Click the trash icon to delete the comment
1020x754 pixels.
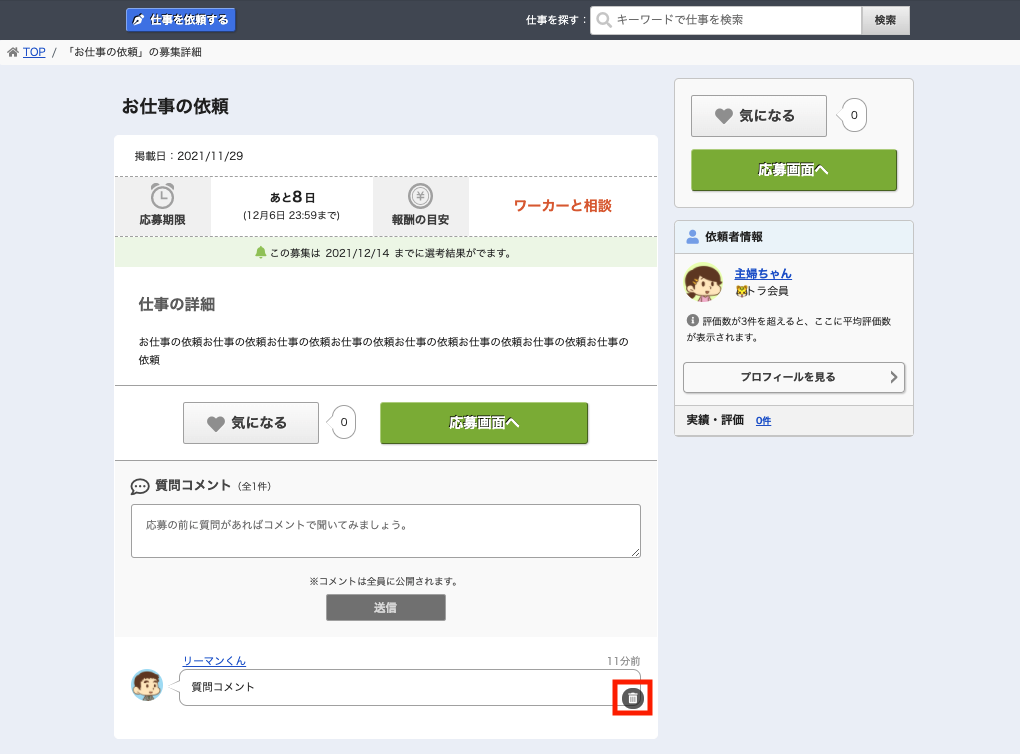click(632, 698)
